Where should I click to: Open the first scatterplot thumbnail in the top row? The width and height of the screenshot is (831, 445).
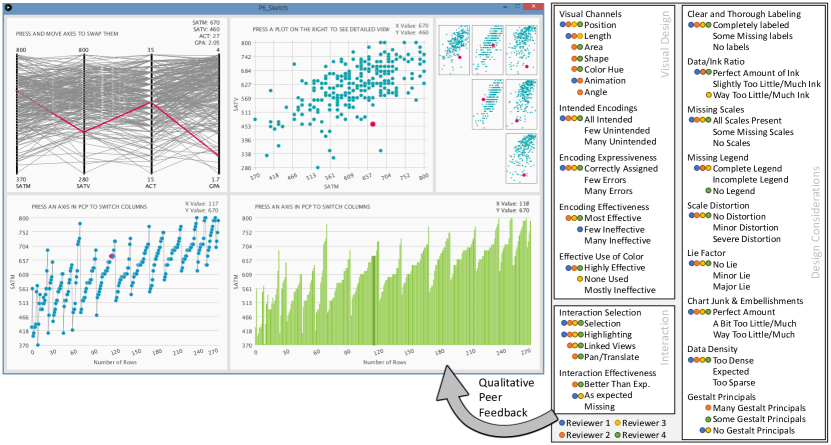[454, 49]
